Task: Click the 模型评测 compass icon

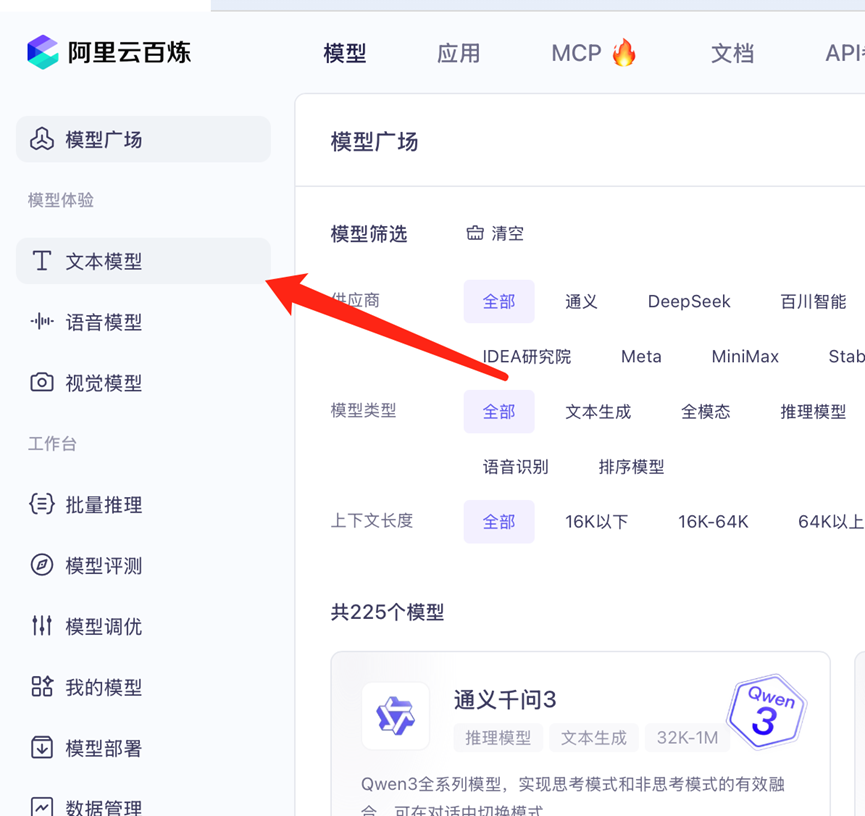Action: (42, 565)
